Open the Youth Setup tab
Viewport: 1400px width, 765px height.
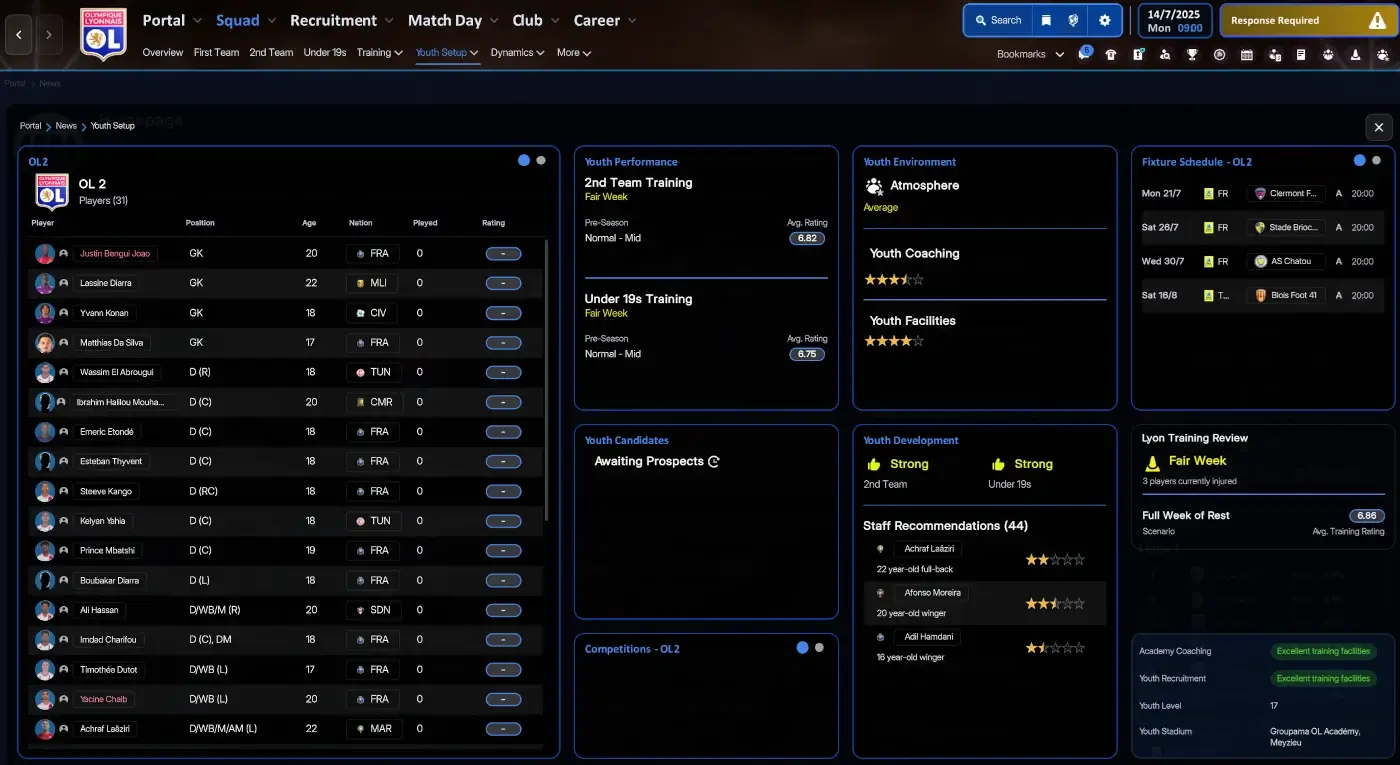pos(447,52)
